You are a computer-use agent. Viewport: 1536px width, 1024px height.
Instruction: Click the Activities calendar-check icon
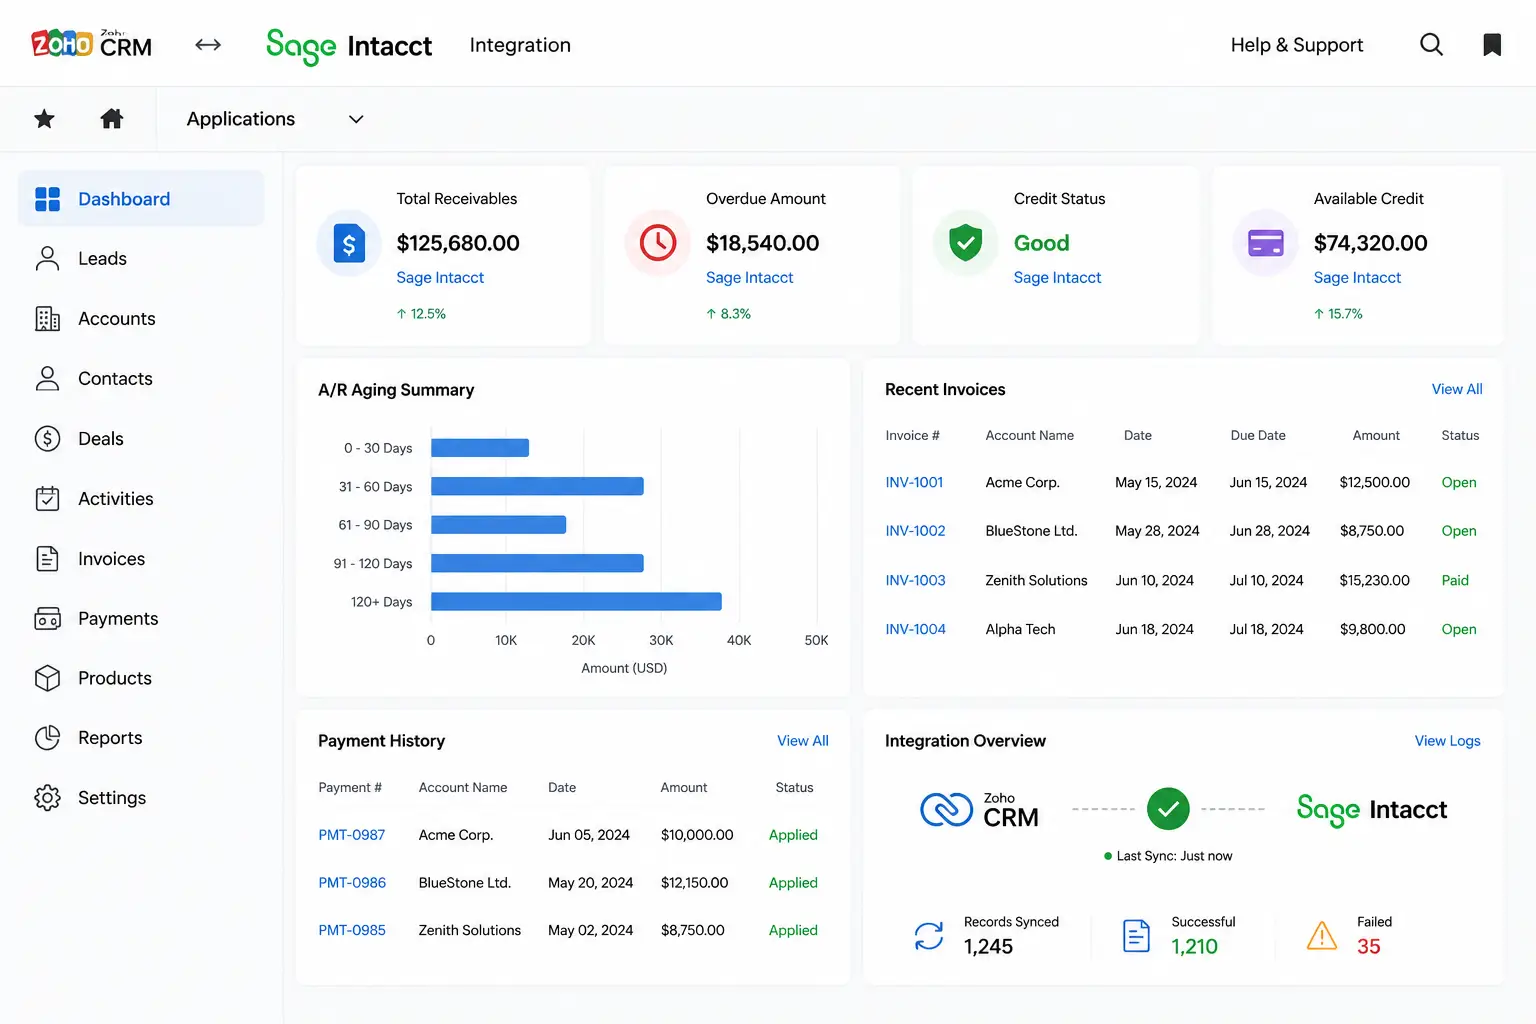tap(47, 499)
